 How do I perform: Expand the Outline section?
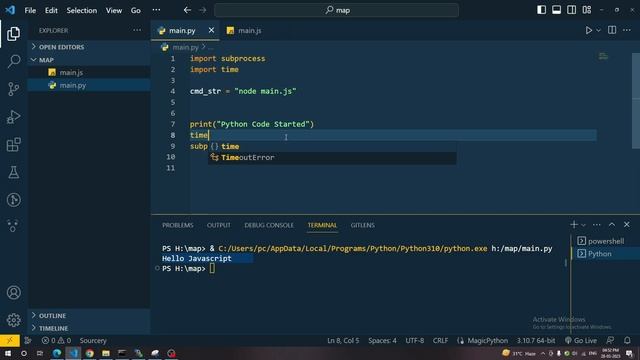pos(89,316)
